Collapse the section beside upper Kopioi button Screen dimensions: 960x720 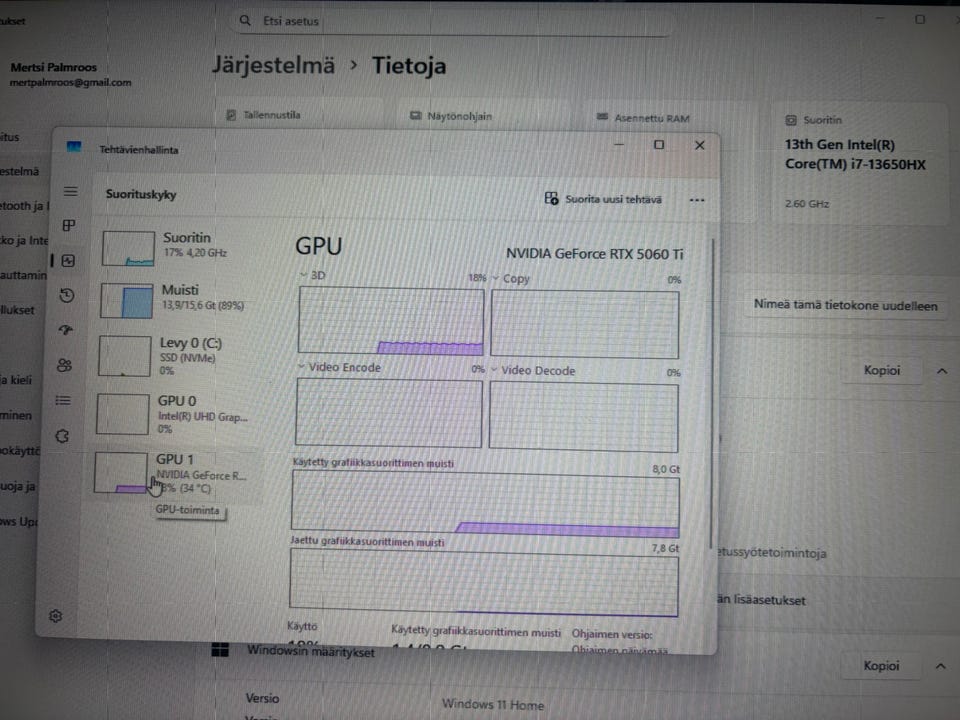pos(942,370)
